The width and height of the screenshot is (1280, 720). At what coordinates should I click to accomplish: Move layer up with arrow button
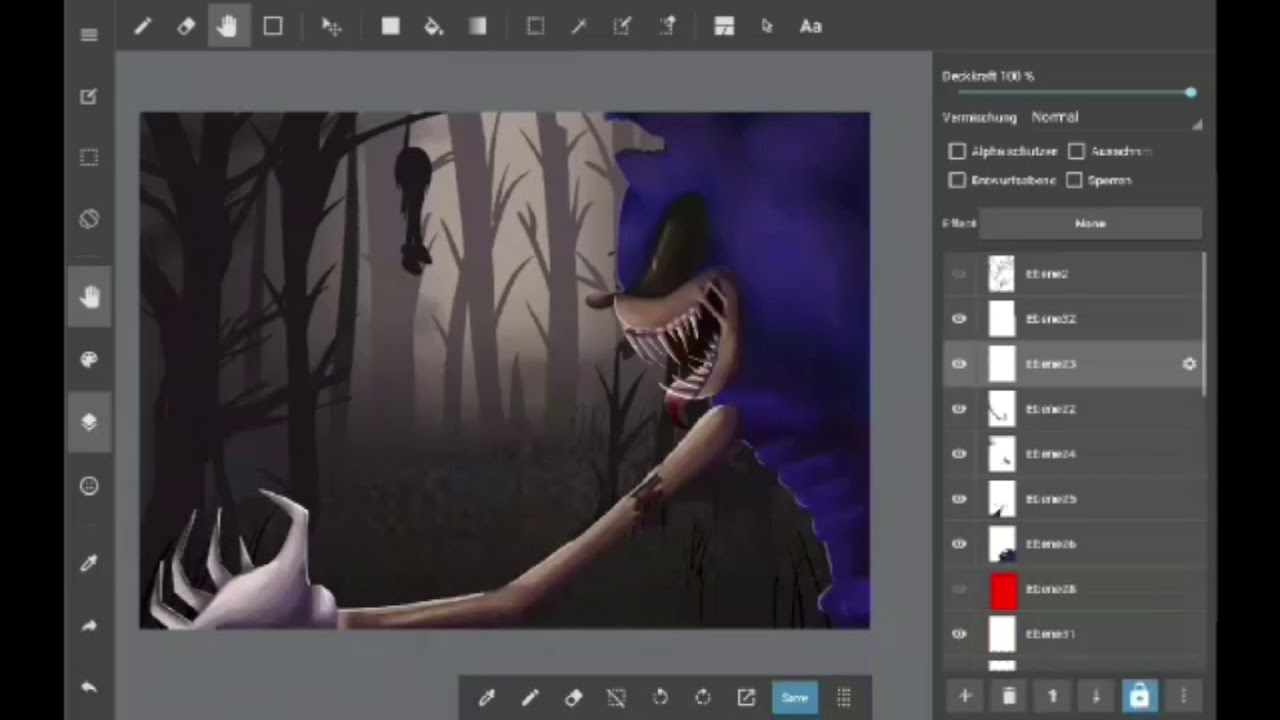pos(1052,696)
